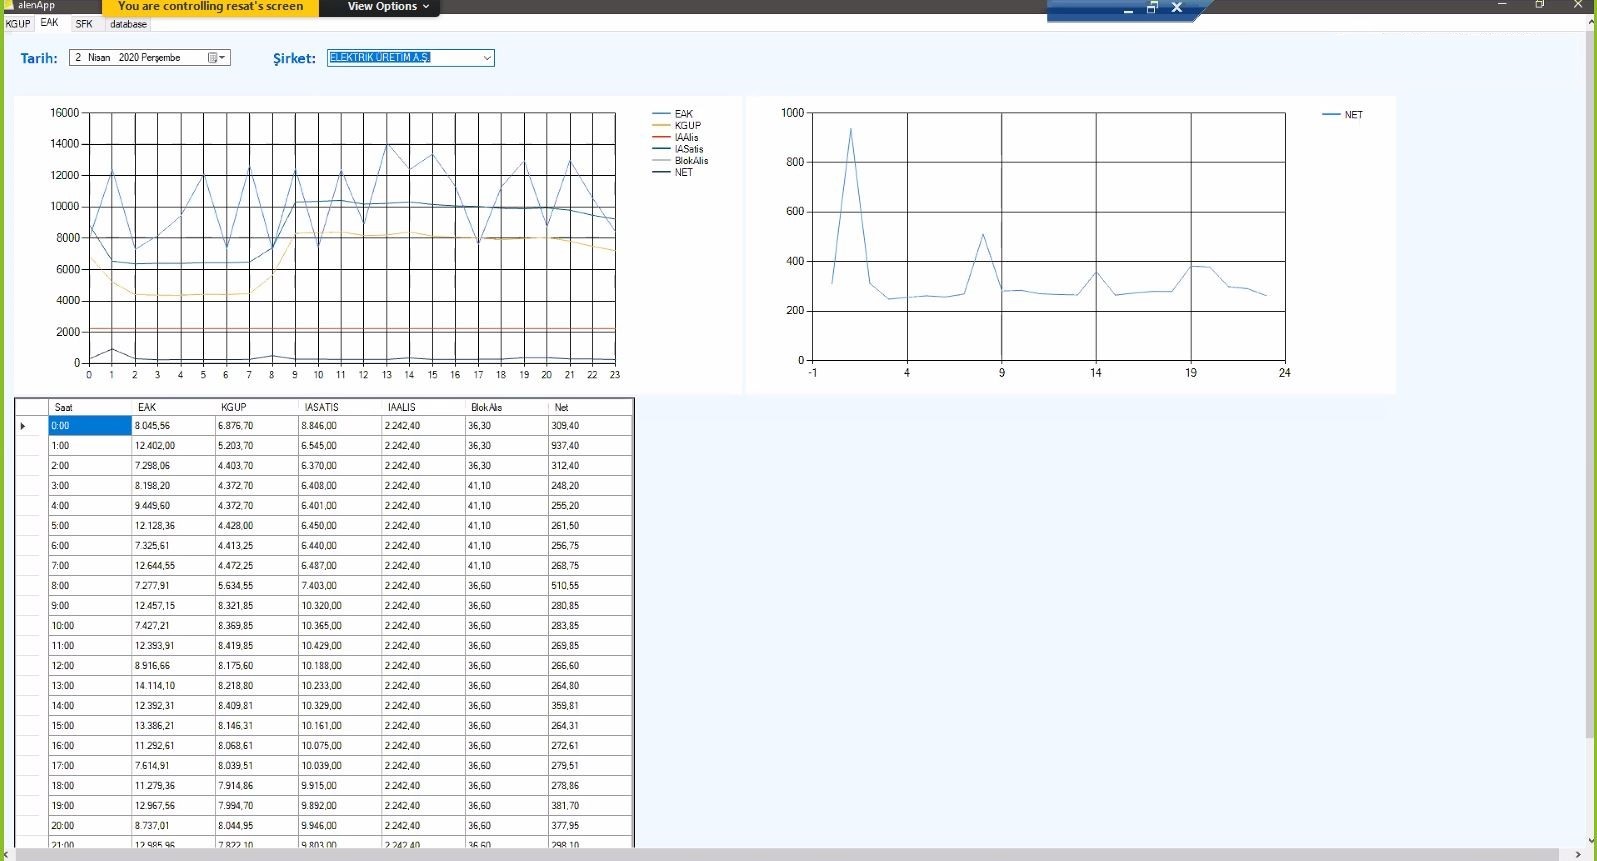Click the NET legend entry in right chart
The width and height of the screenshot is (1597, 861).
[x=1352, y=115]
